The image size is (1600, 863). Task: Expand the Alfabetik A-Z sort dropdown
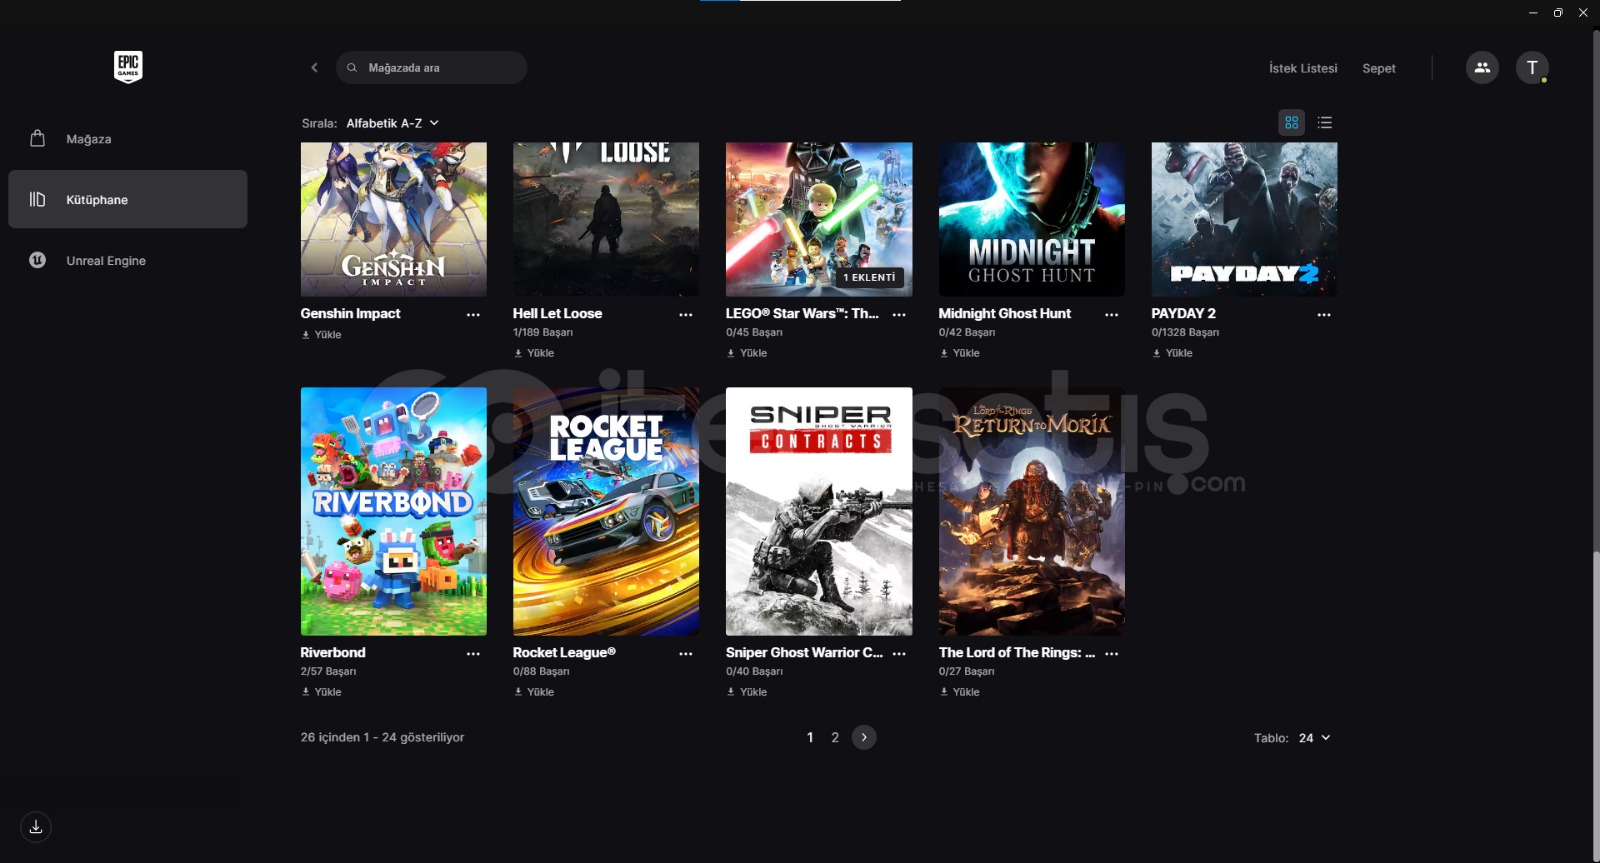[392, 123]
